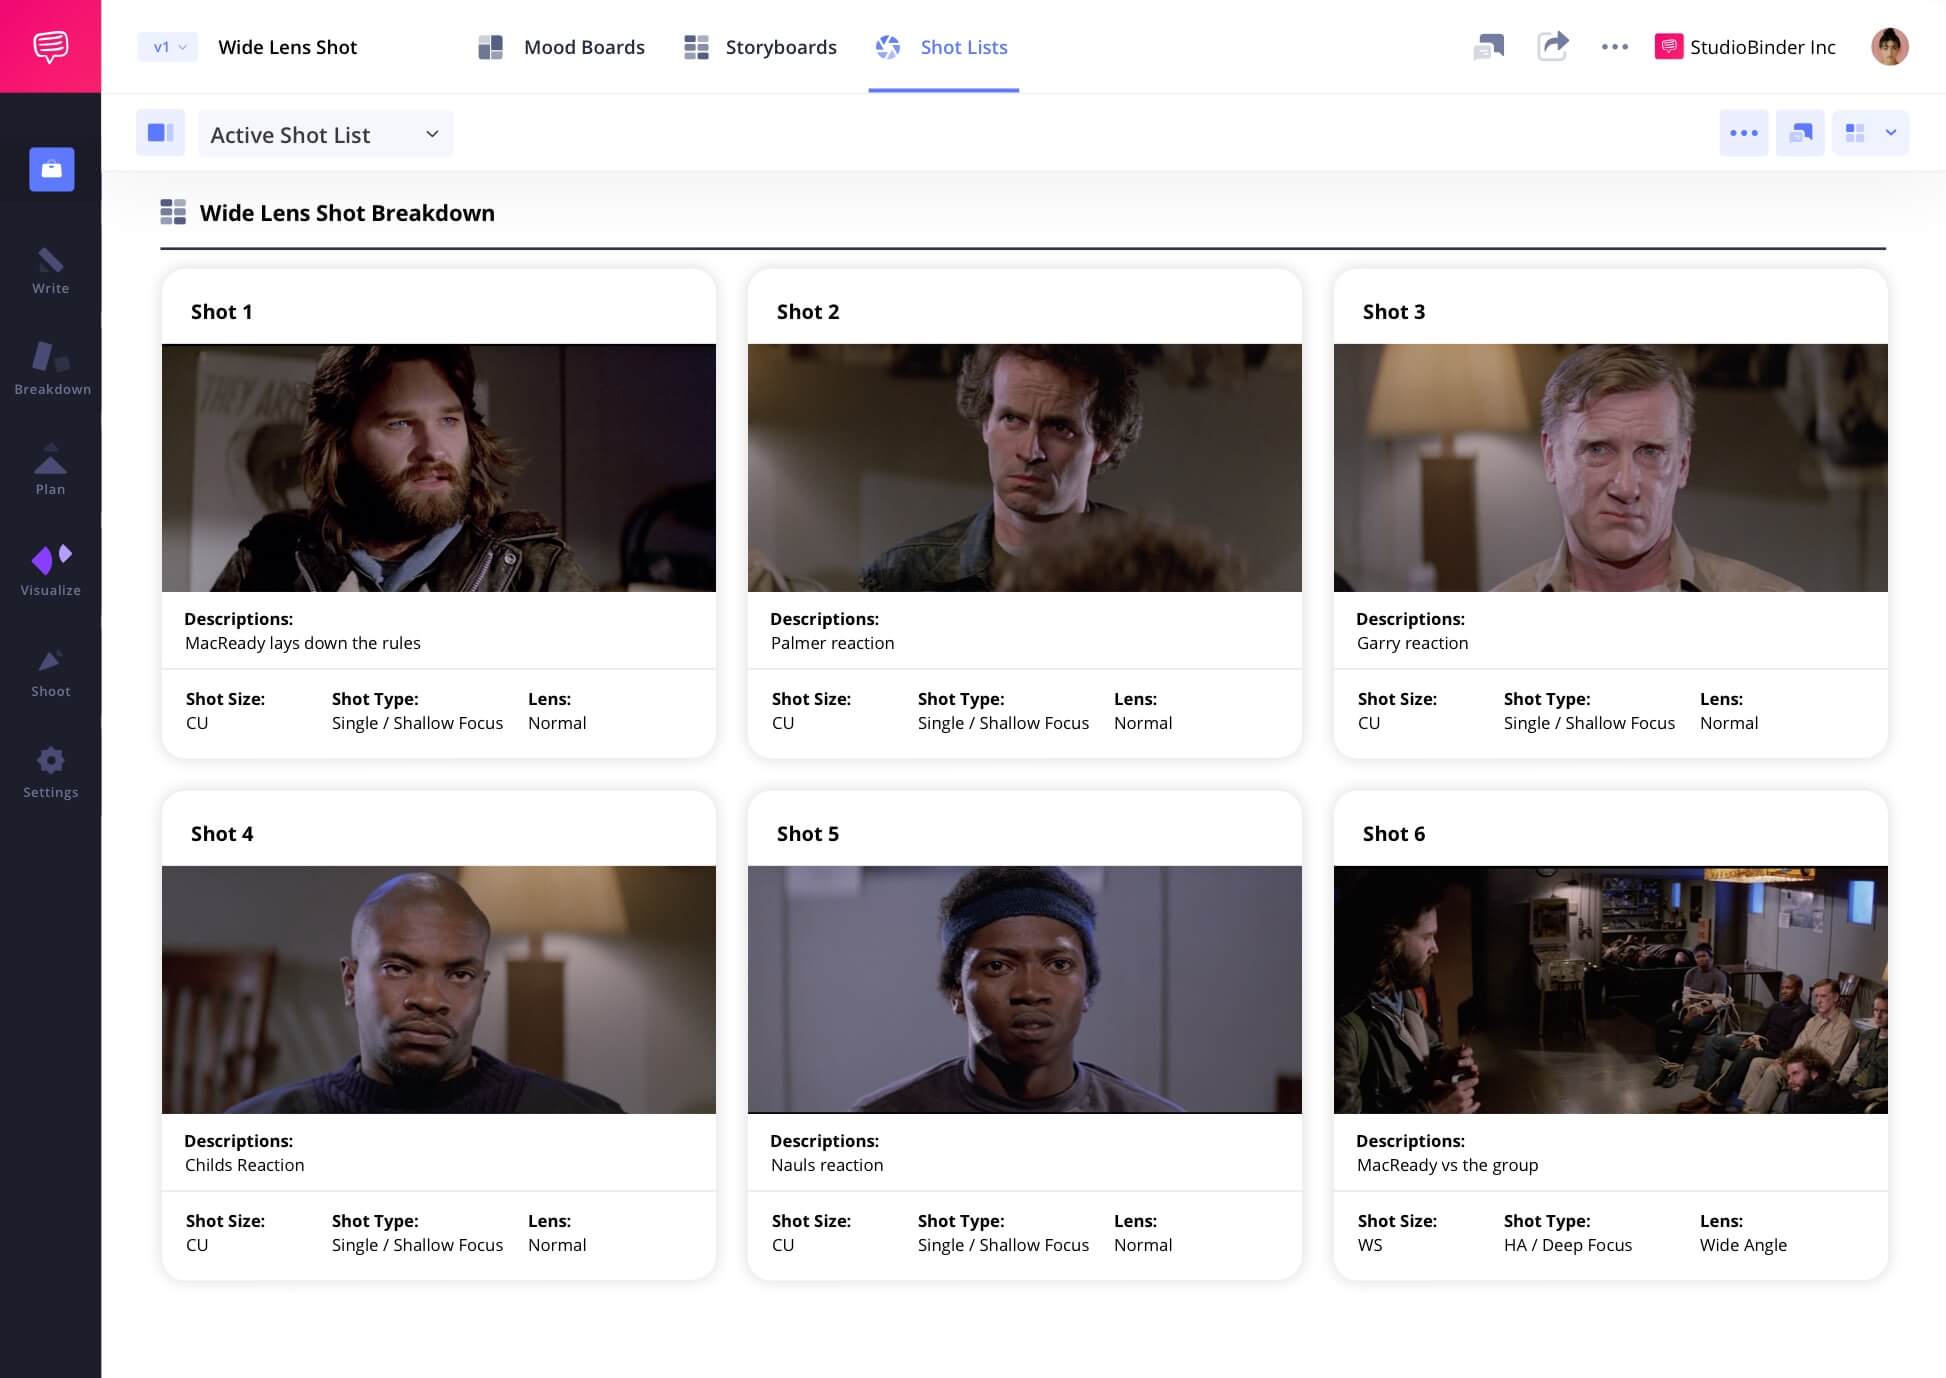Screen dimensions: 1946x1378
Task: Open the shot list three-dots options button
Action: [x=1743, y=133]
